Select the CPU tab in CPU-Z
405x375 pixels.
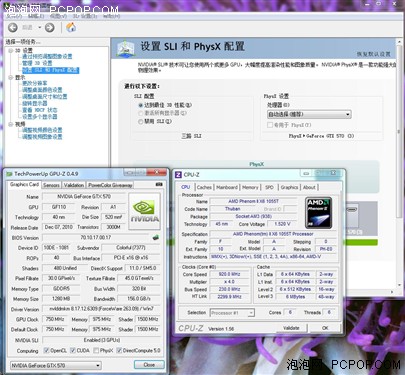(185, 187)
